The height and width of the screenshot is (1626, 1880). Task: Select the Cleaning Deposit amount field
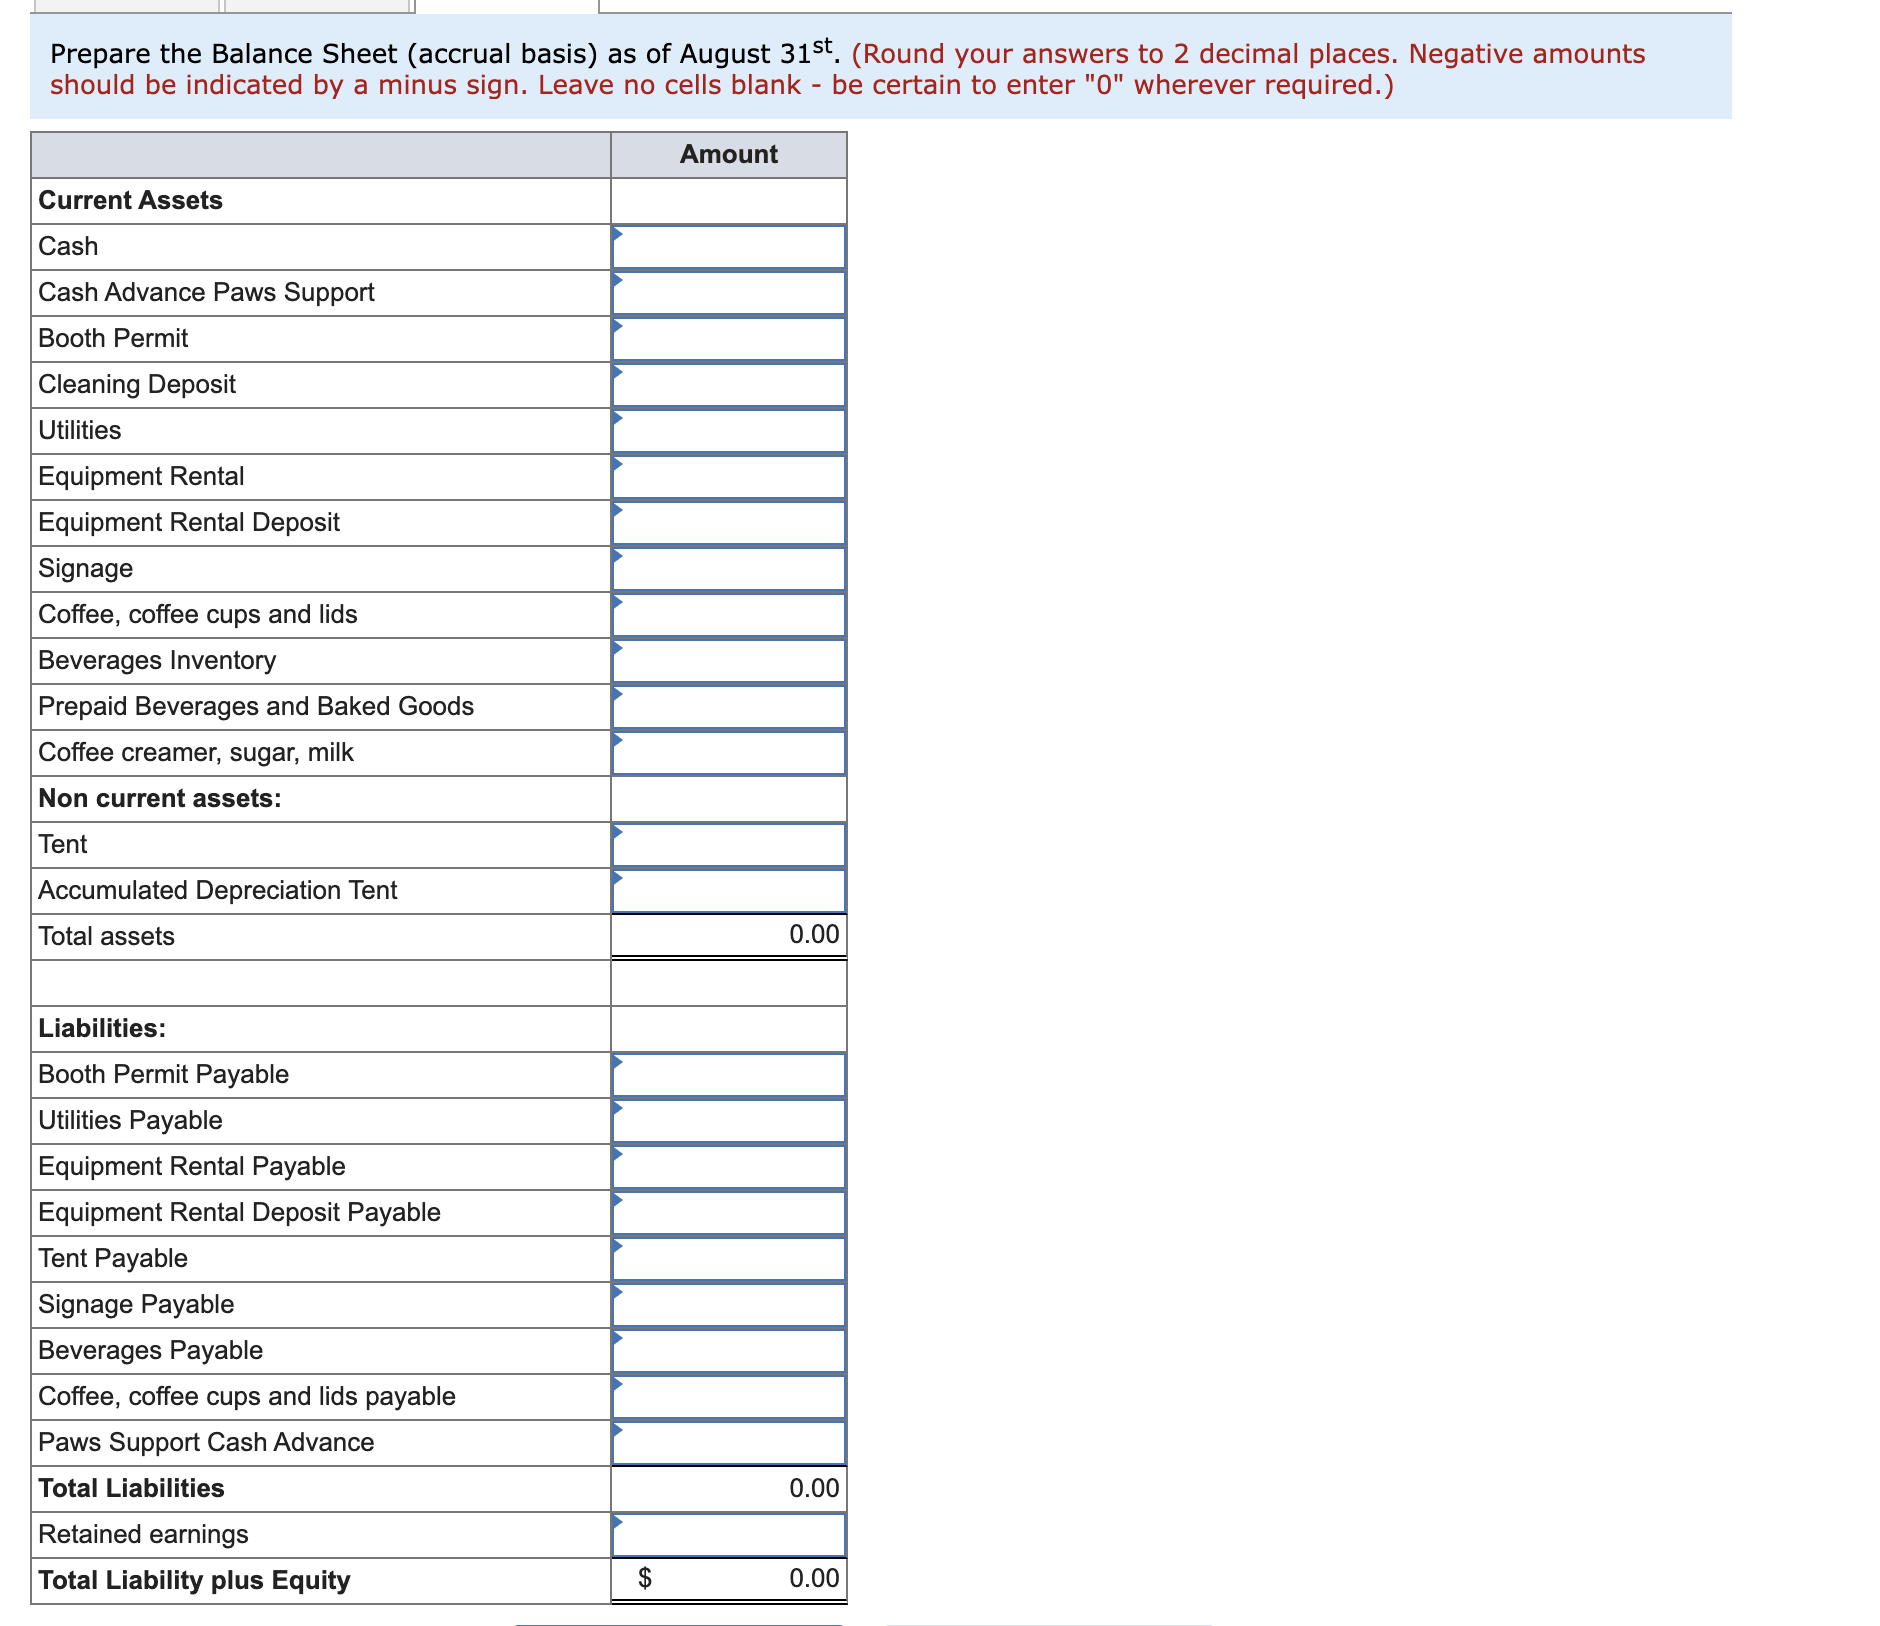(x=729, y=385)
